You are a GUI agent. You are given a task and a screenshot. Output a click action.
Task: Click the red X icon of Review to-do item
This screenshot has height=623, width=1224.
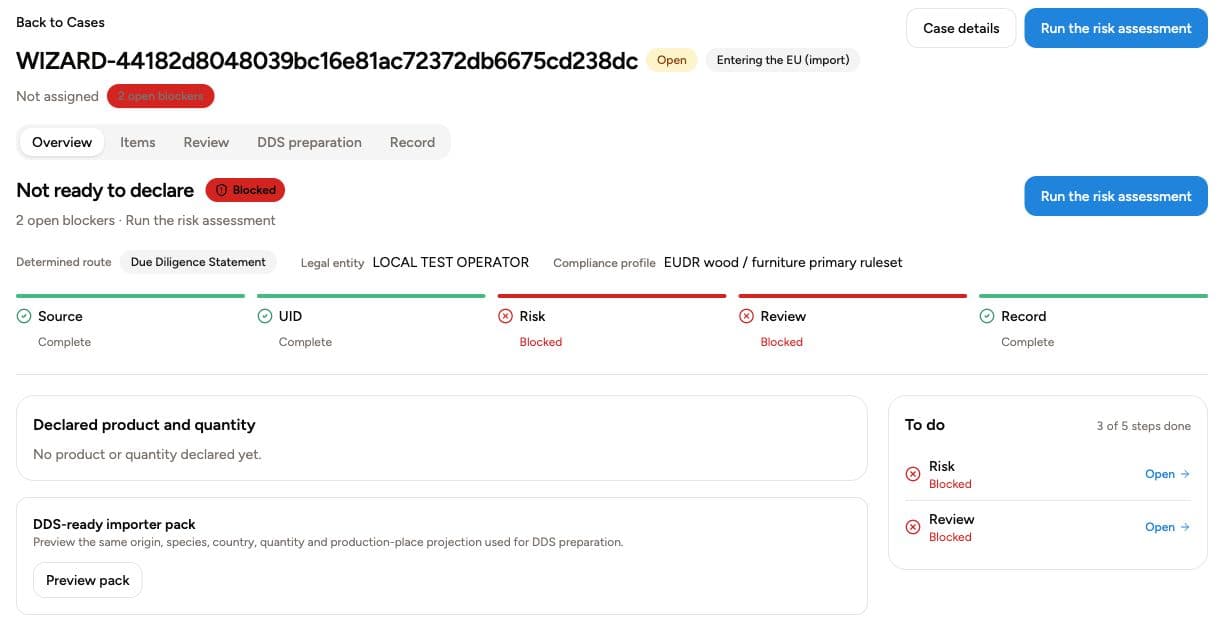click(913, 527)
